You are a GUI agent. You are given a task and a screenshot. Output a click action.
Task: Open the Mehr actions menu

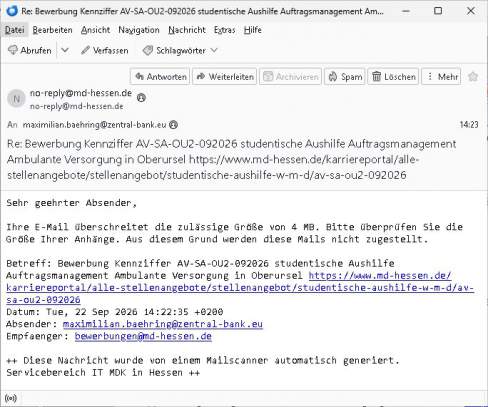pos(441,77)
